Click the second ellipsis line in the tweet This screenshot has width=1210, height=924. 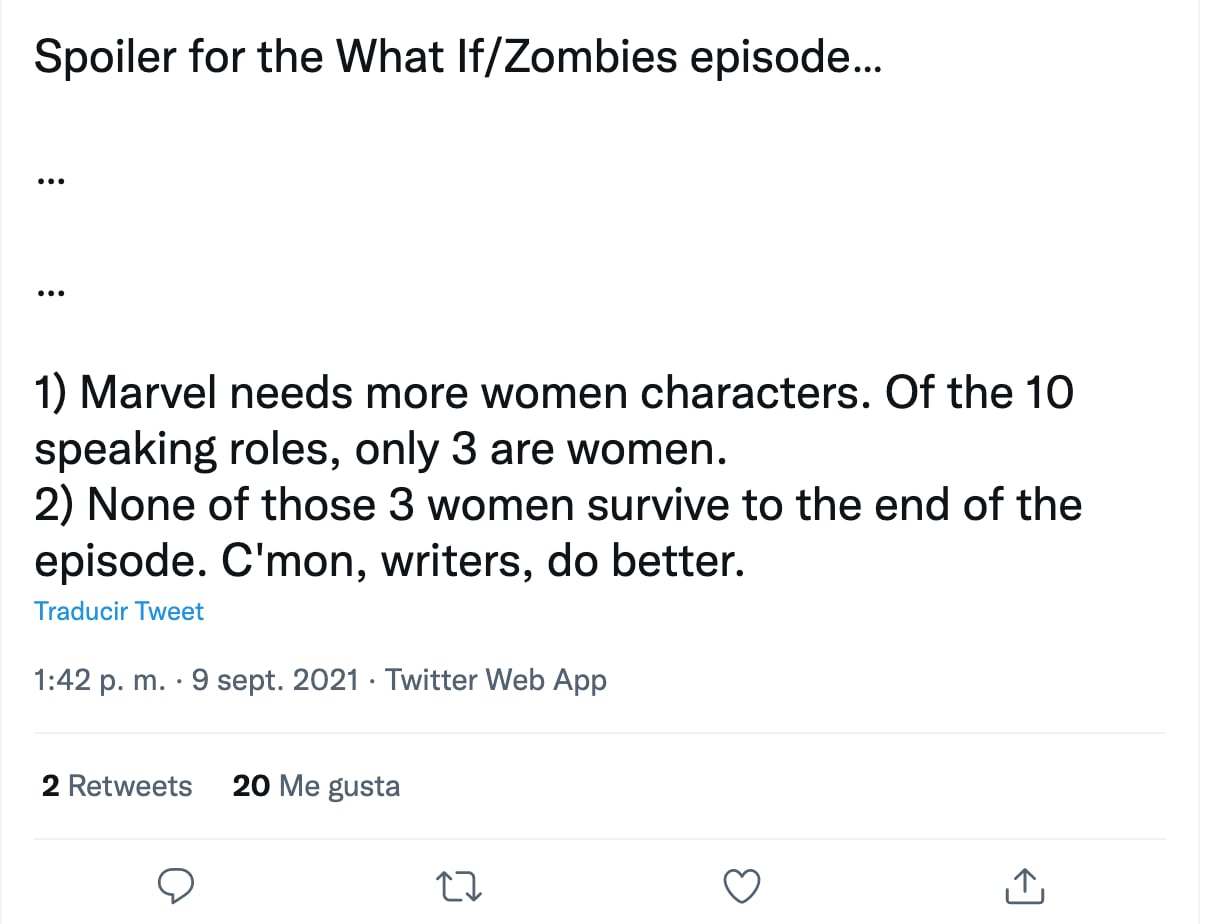[50, 294]
